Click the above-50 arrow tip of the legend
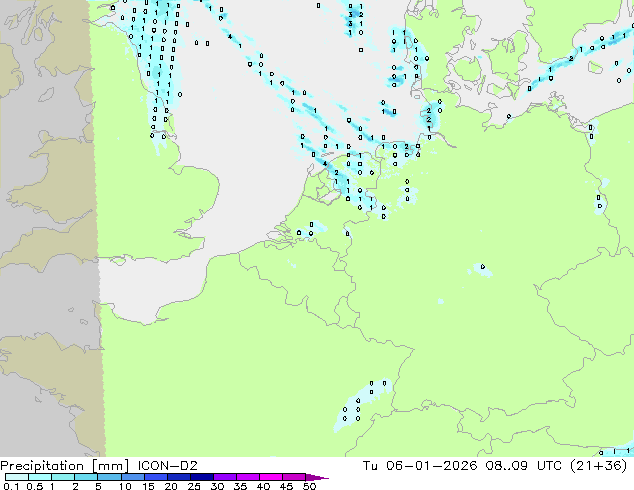This screenshot has height=490, width=634. [317, 477]
